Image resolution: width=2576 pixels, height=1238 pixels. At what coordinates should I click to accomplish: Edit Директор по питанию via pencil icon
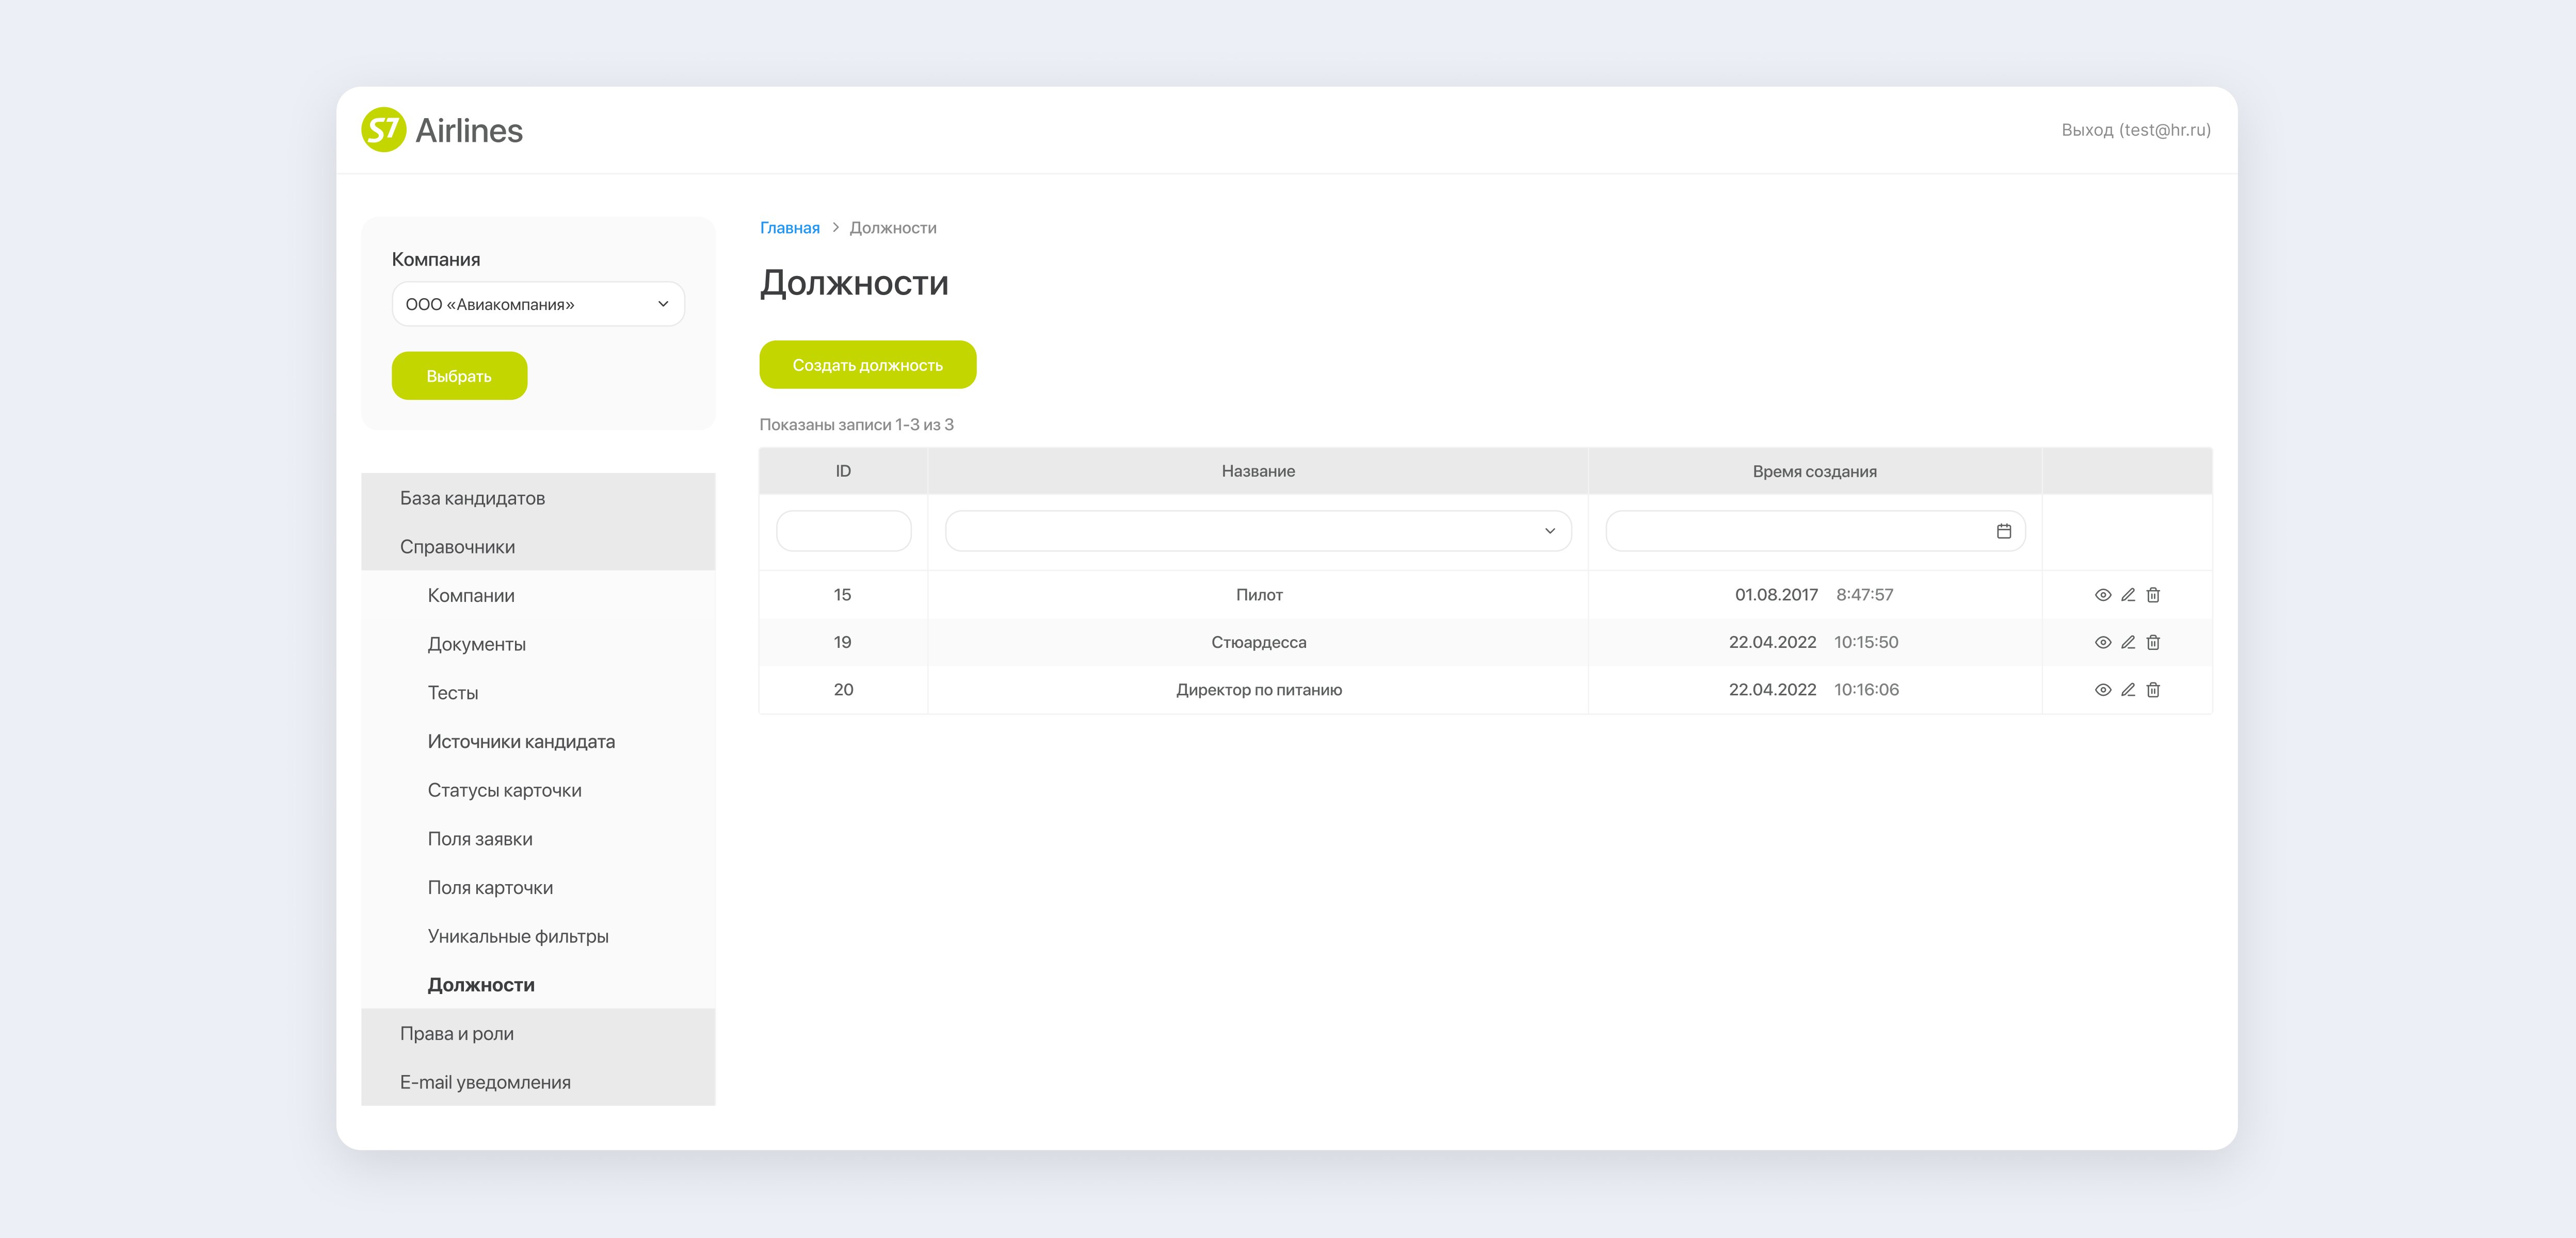pyautogui.click(x=2128, y=690)
